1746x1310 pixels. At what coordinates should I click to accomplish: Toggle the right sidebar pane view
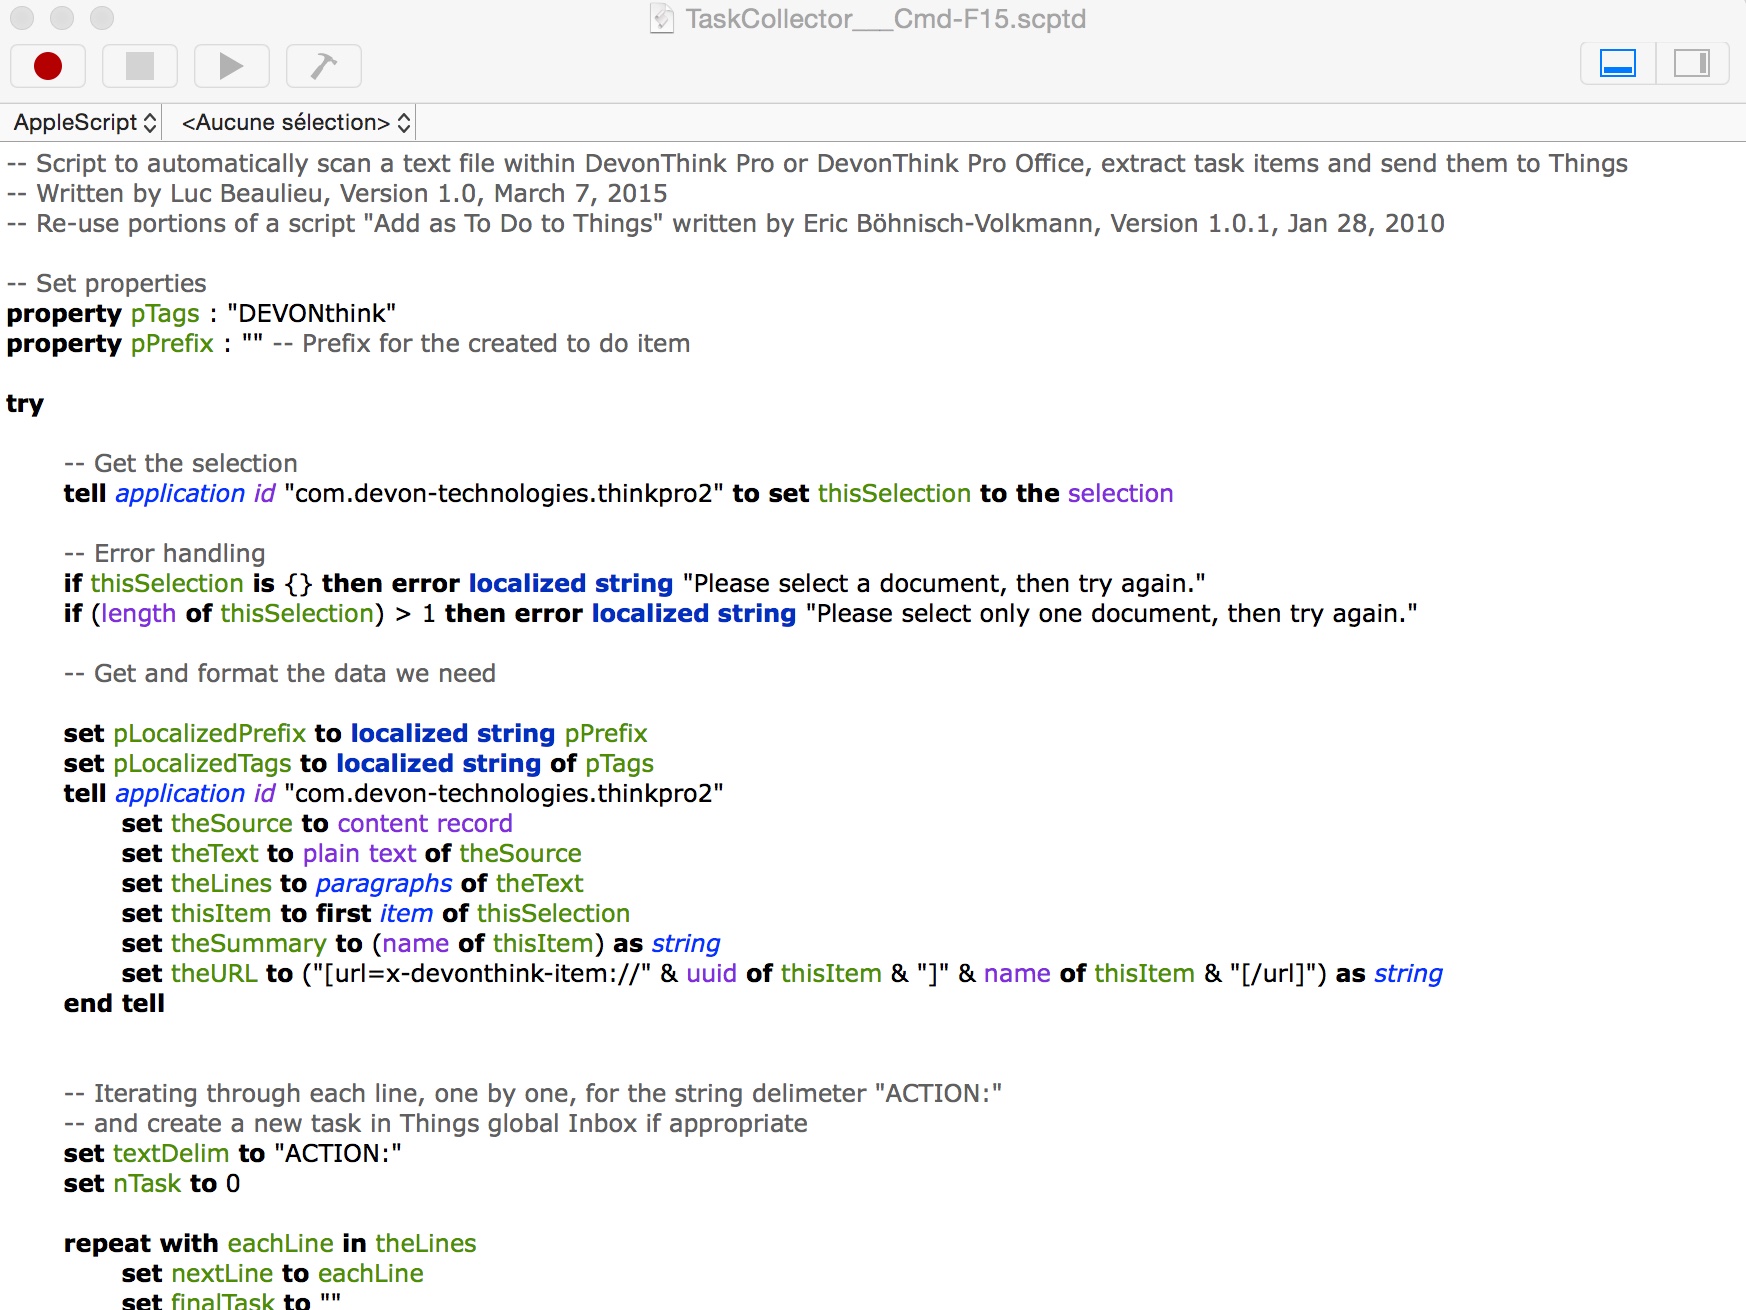coord(1692,64)
